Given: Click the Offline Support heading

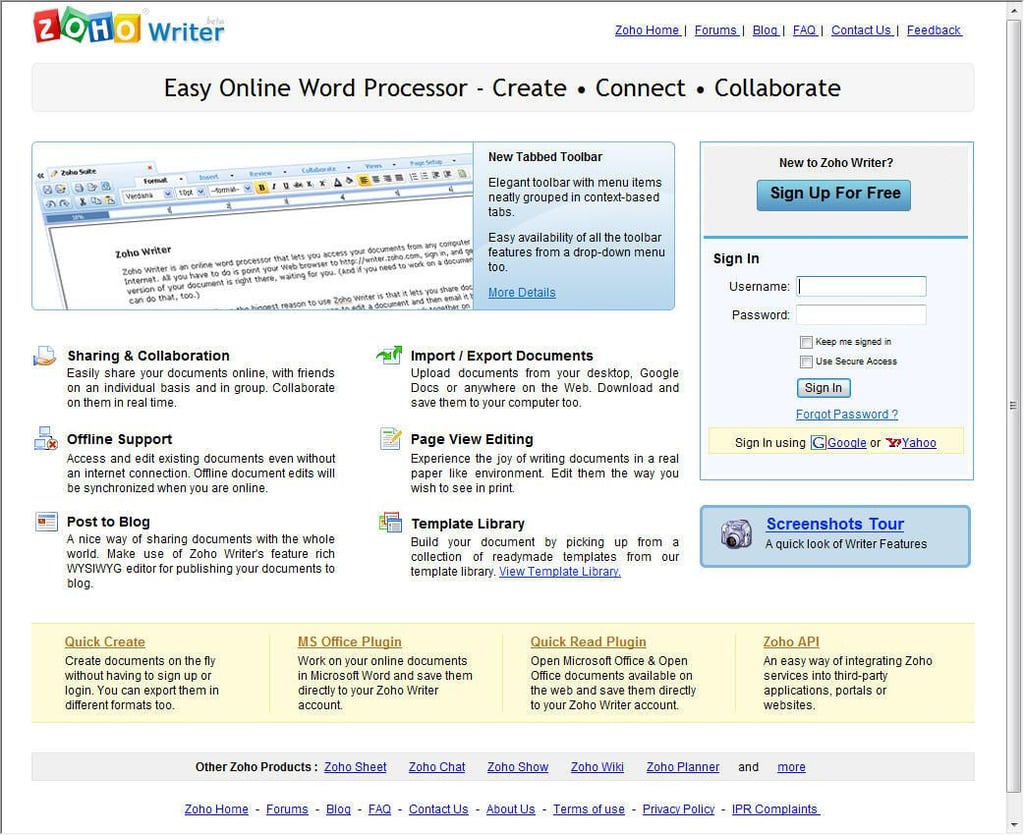Looking at the screenshot, I should 120,439.
